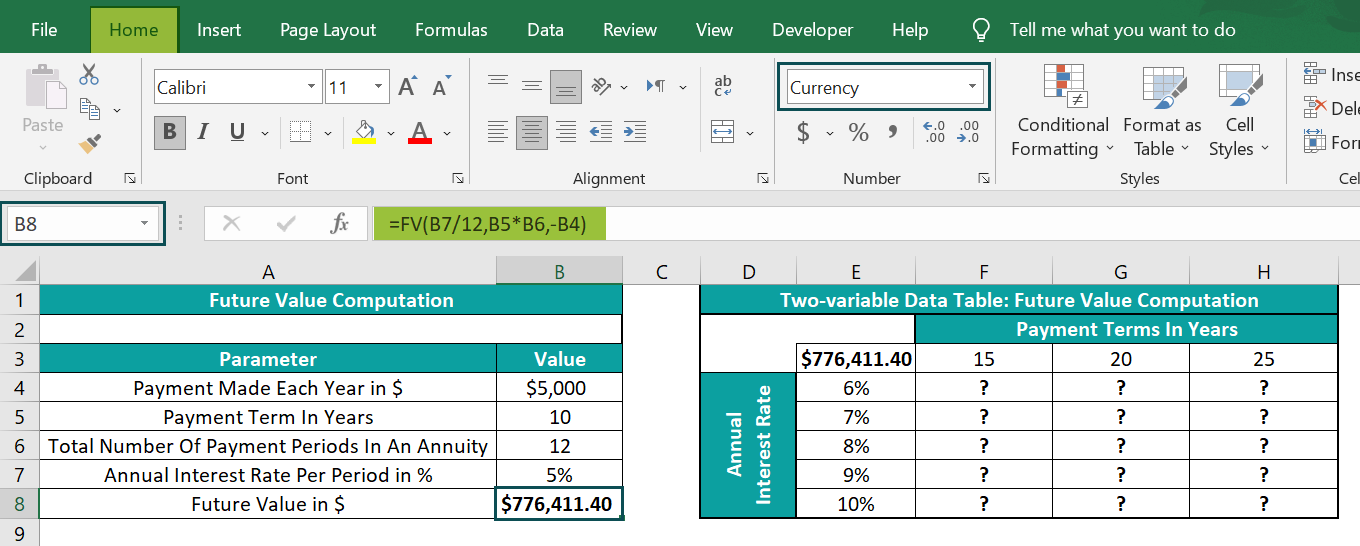
Task: Click the Wrap Text icon
Action: coord(723,86)
